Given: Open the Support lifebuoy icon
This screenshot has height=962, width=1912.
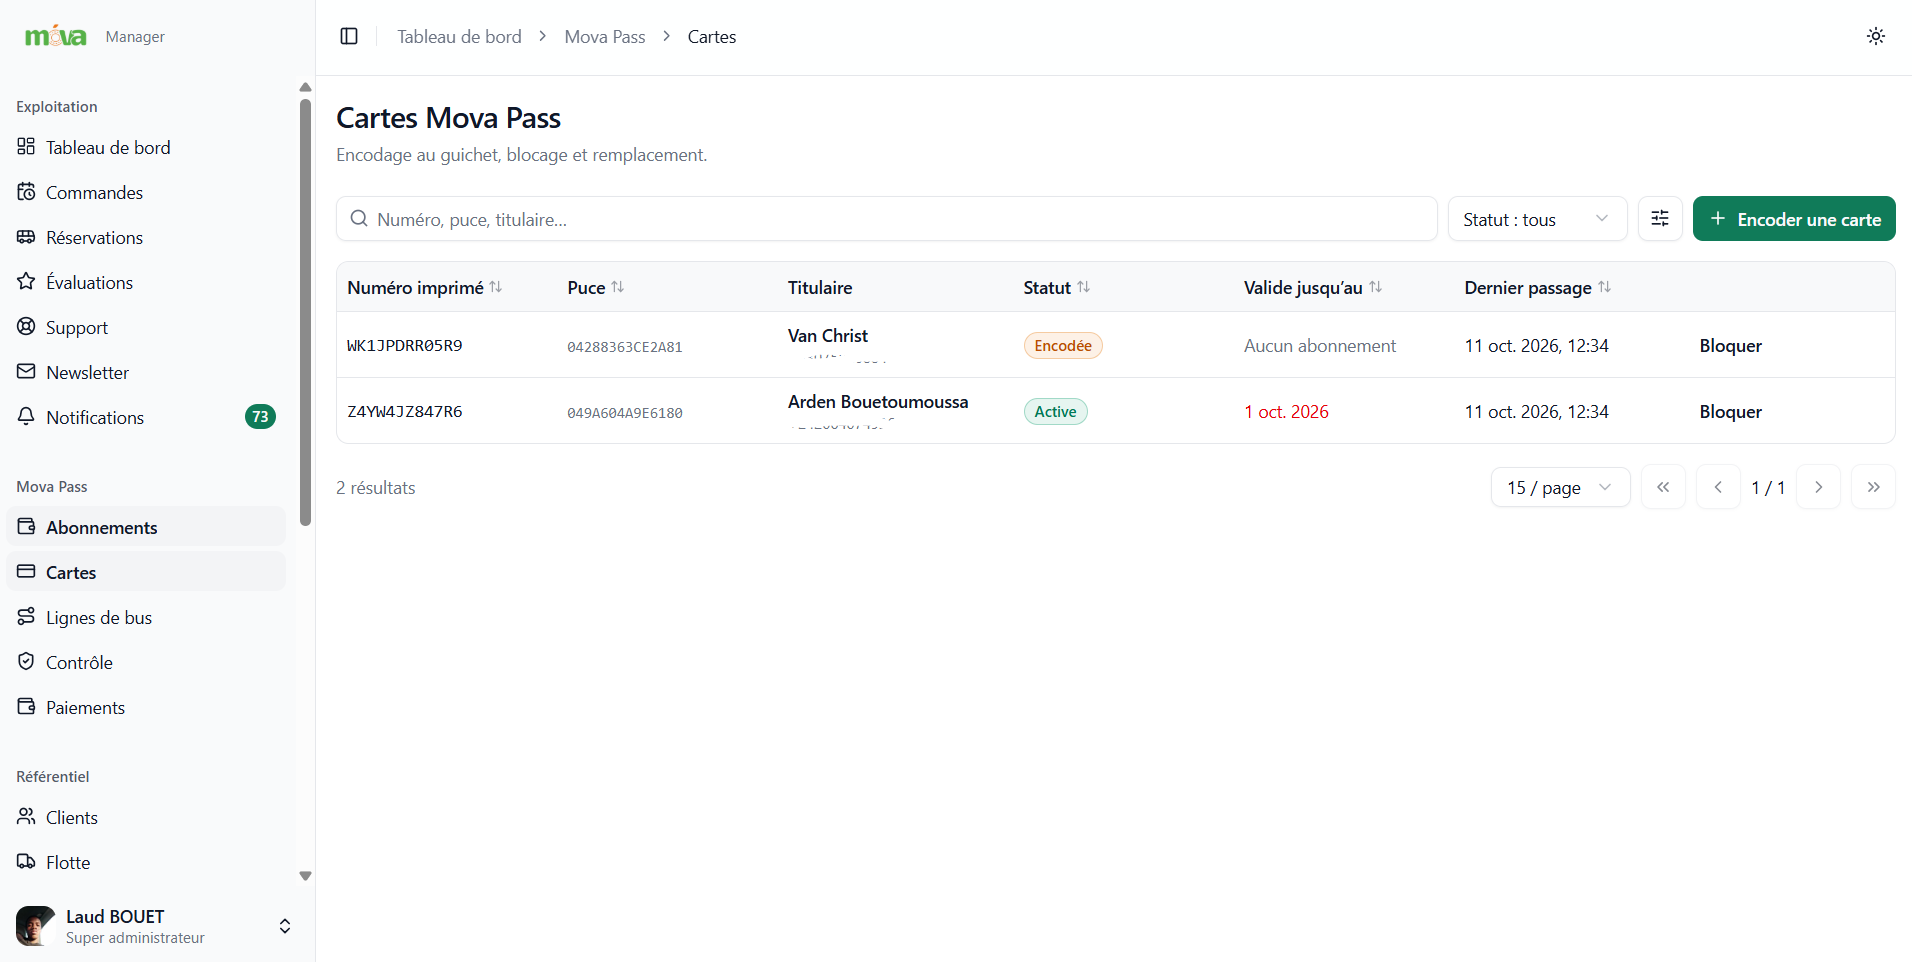Looking at the screenshot, I should pos(26,327).
